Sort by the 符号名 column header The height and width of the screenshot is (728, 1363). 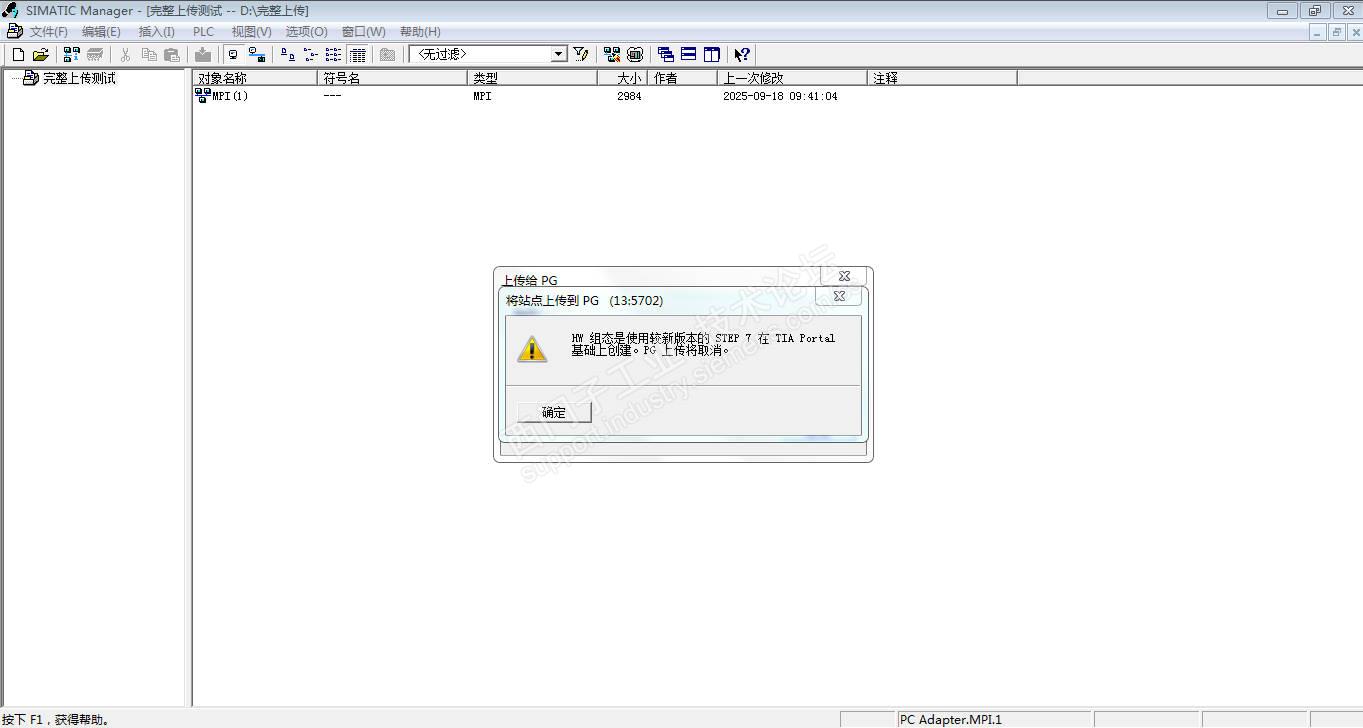coord(392,78)
